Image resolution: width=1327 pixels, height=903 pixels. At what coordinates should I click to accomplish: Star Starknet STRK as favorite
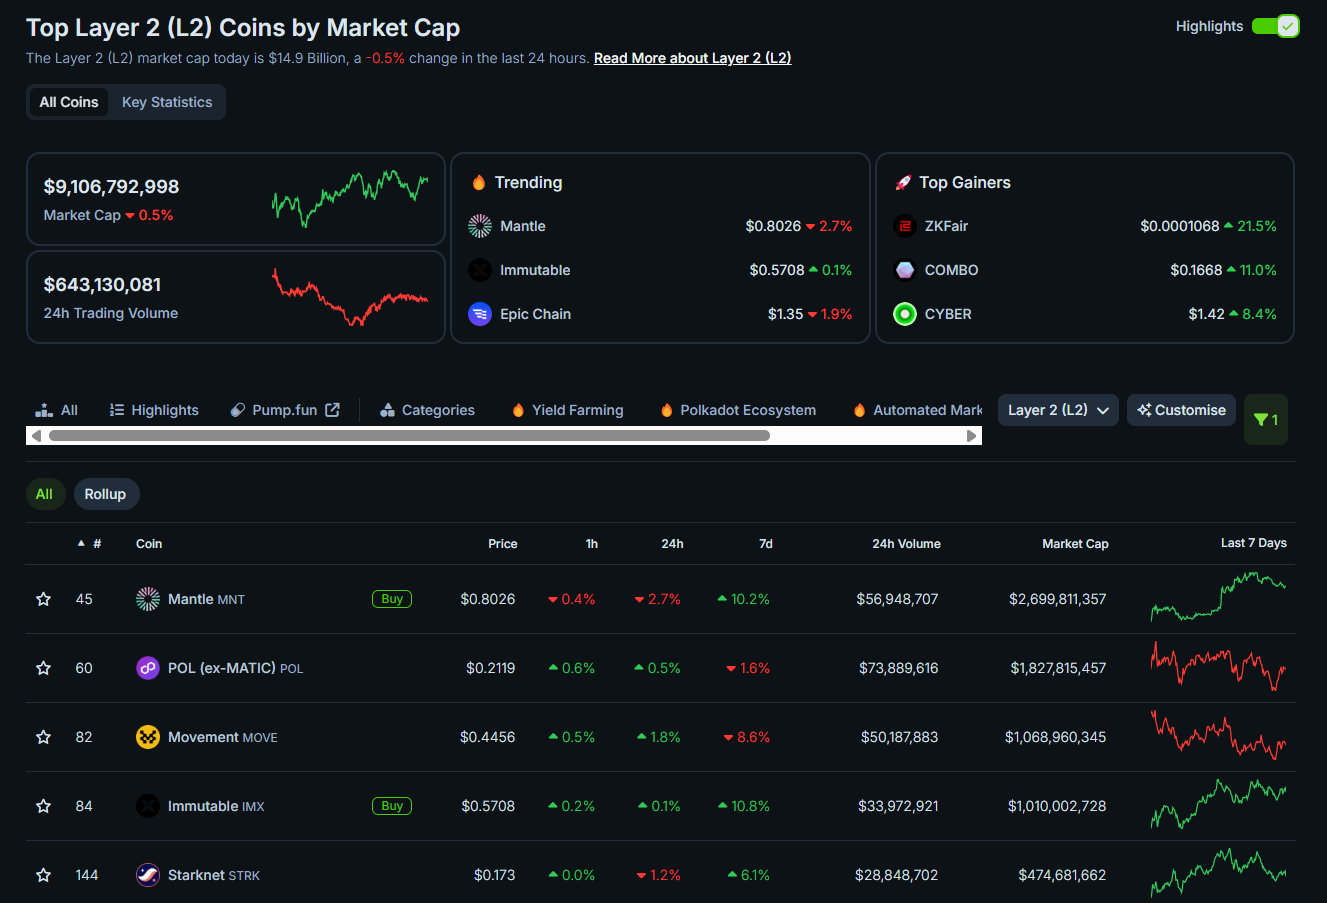[43, 875]
